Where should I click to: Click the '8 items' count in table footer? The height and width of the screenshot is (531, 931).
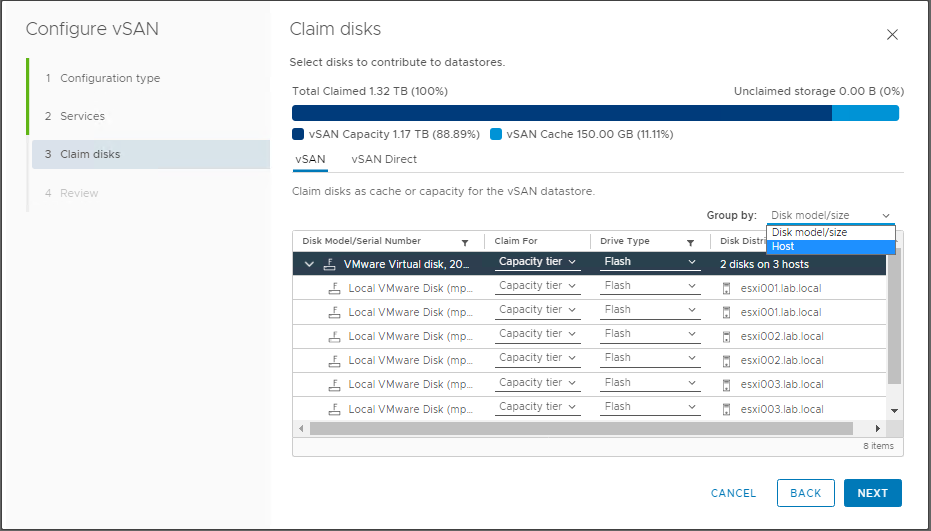(878, 446)
